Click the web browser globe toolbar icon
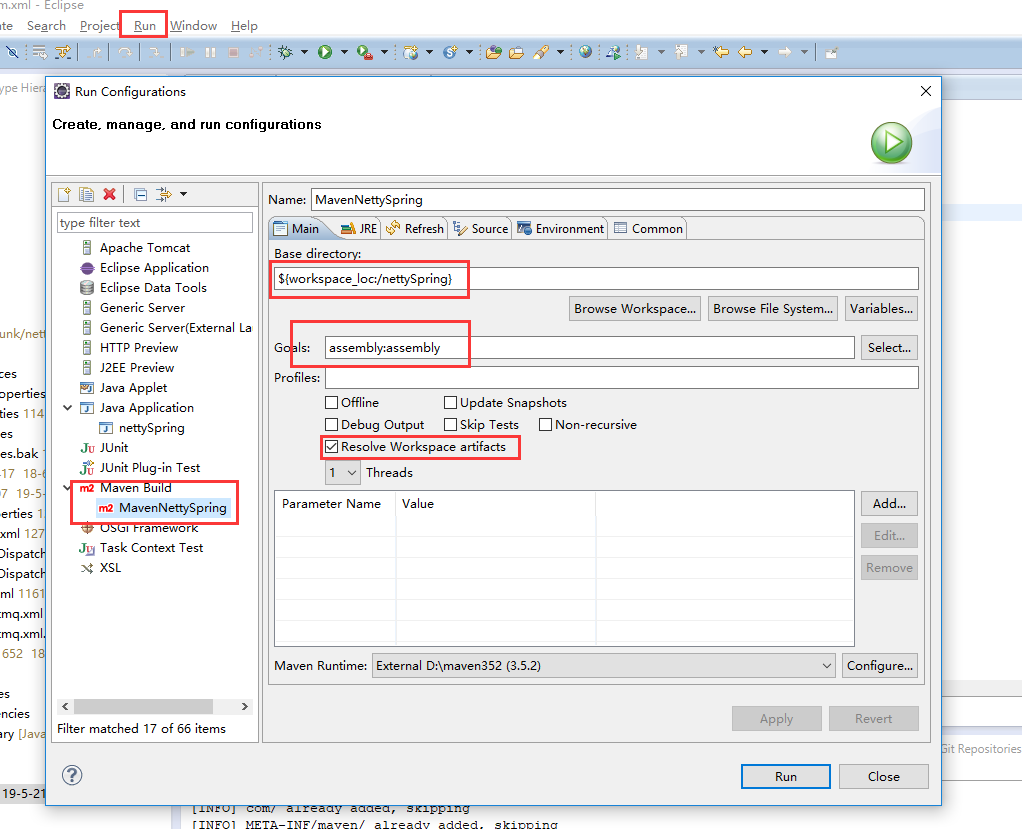 point(585,51)
